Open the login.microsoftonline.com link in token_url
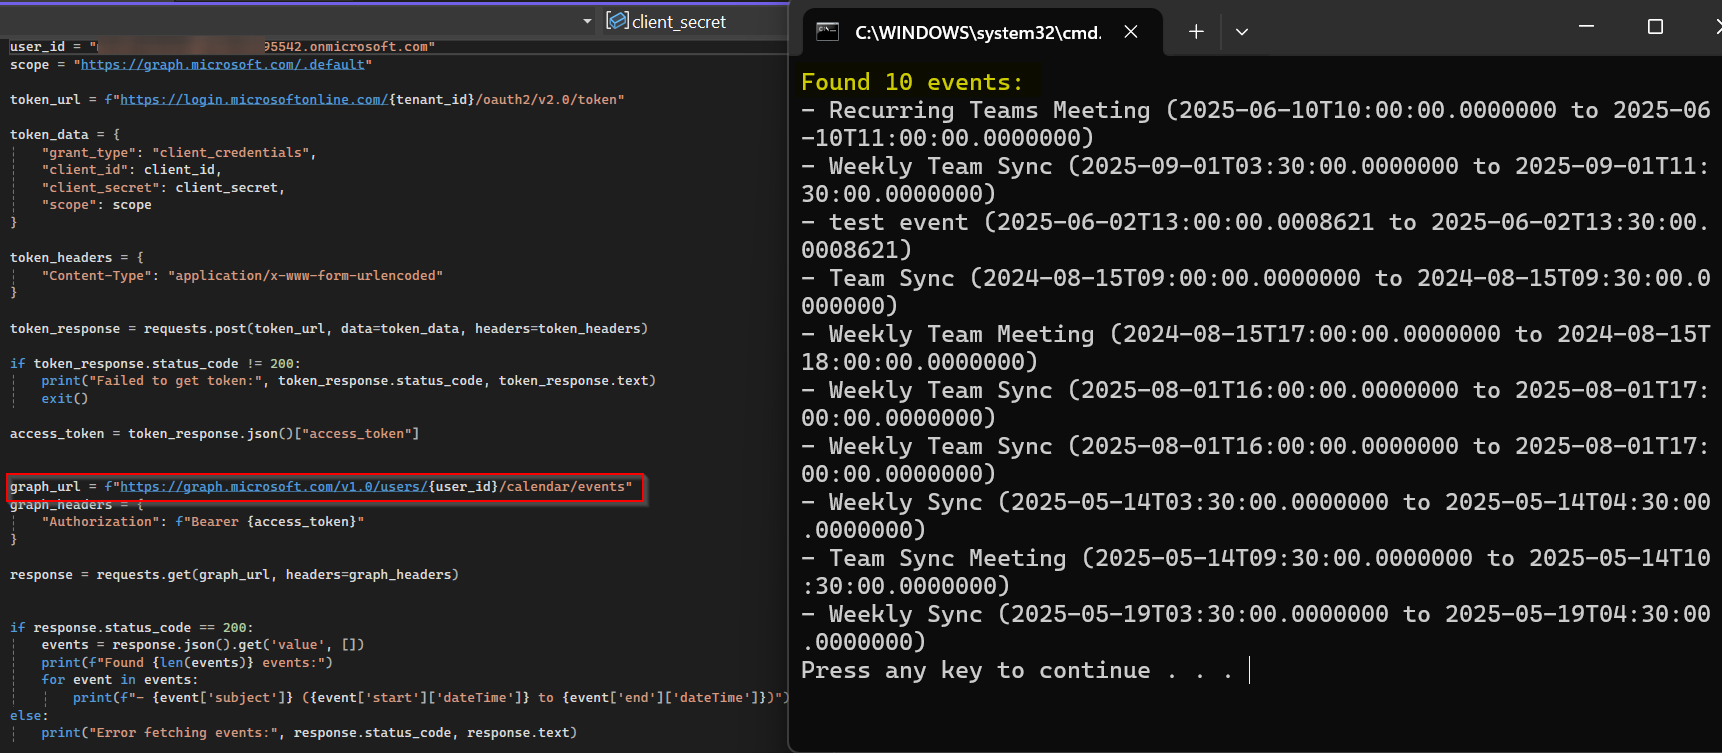The height and width of the screenshot is (753, 1722). pos(254,100)
